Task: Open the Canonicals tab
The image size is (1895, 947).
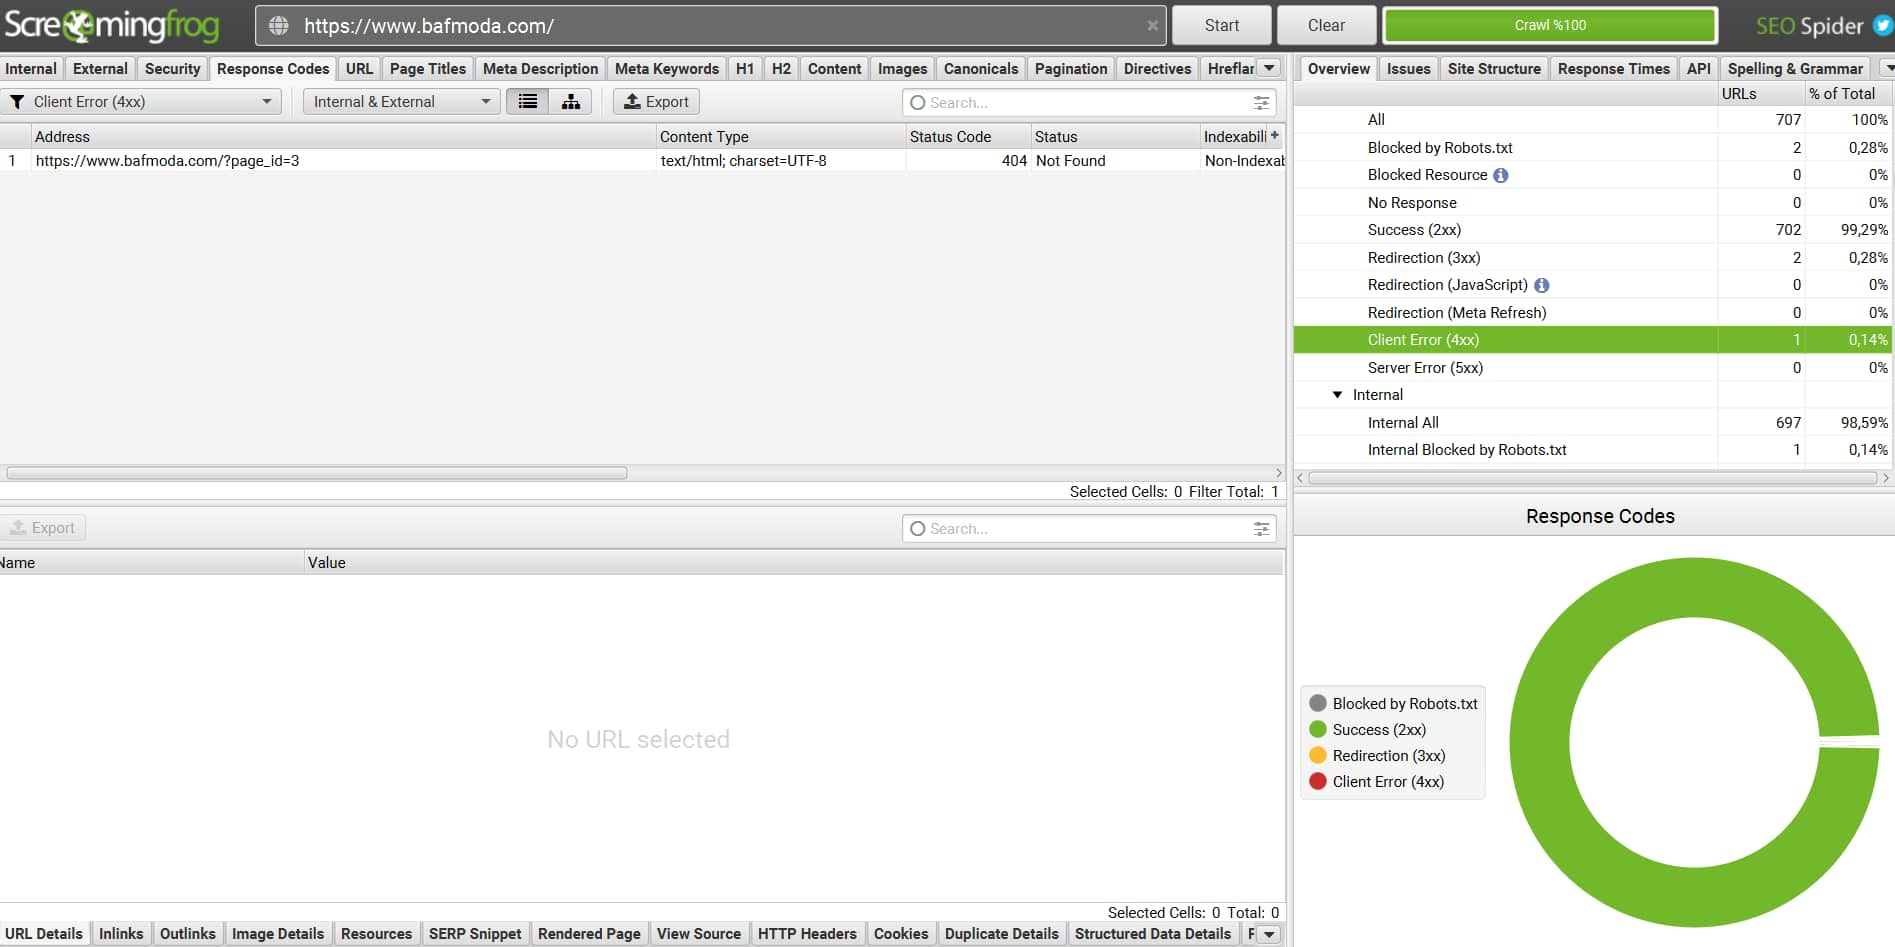Action: (x=981, y=68)
